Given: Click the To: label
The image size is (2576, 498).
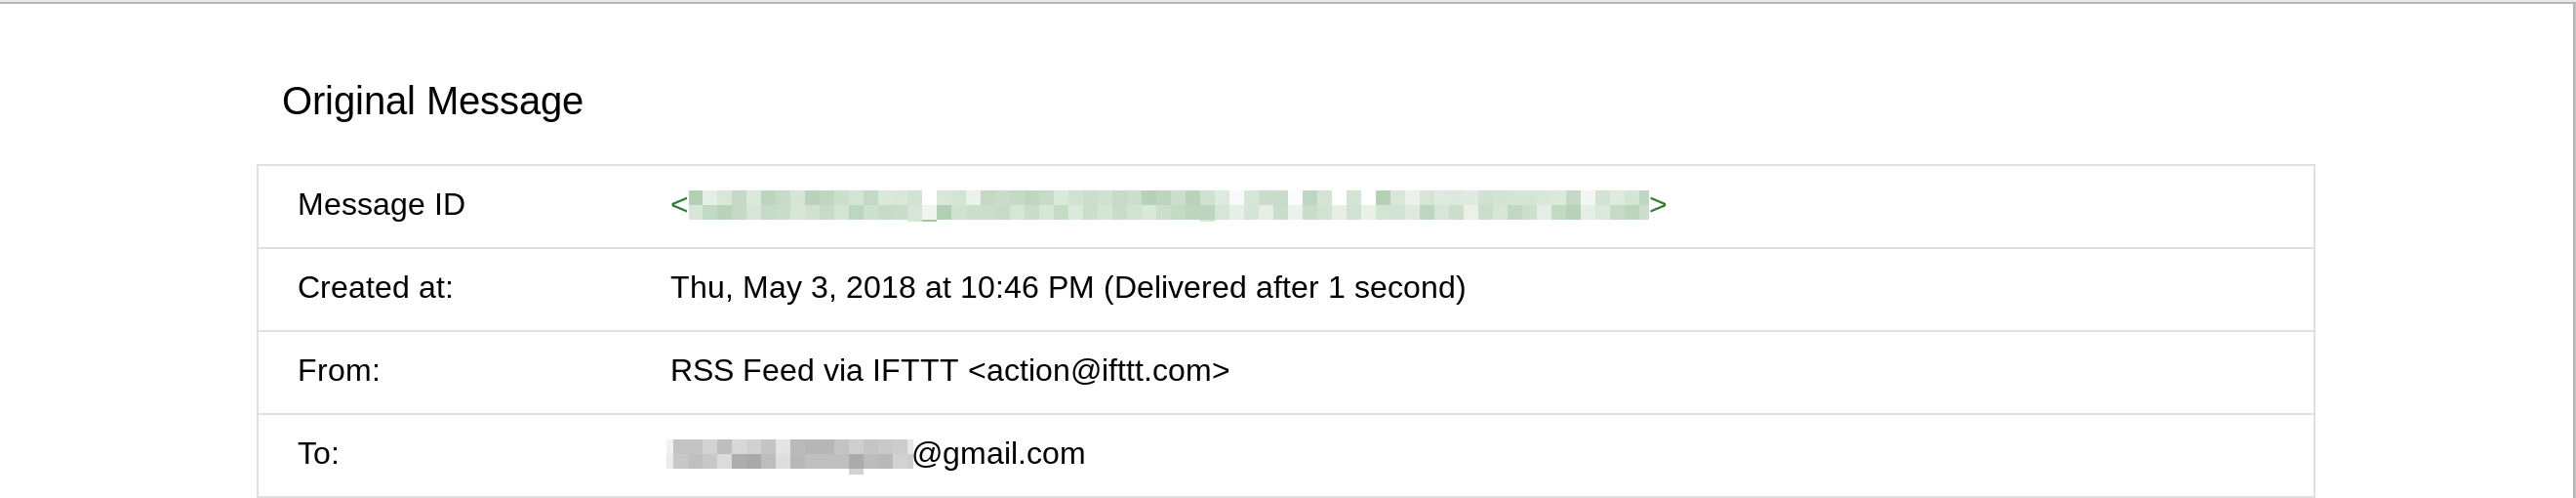Looking at the screenshot, I should click(318, 453).
